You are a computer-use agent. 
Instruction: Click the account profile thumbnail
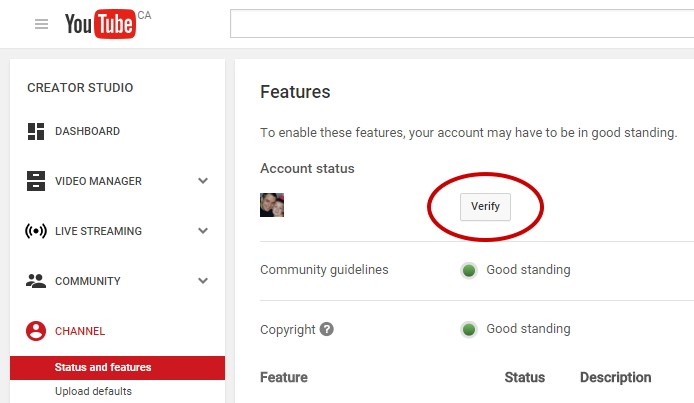click(x=272, y=205)
